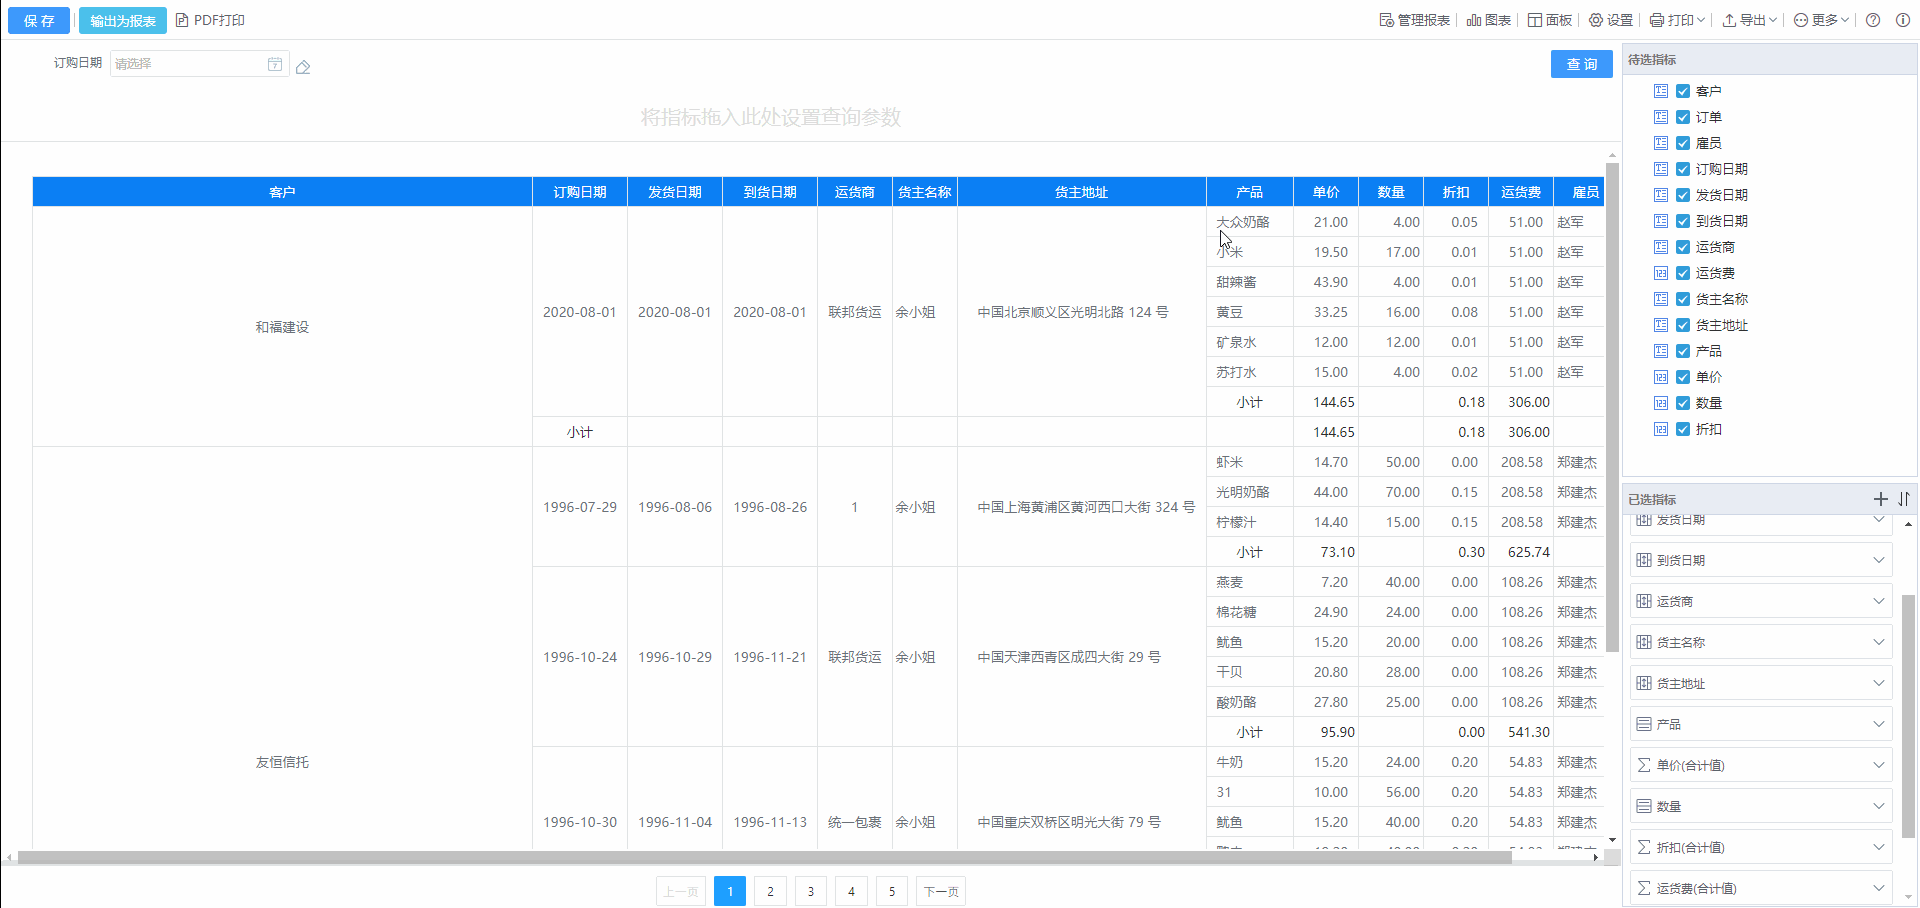Click the sort icon in 已选指标 header

pyautogui.click(x=1904, y=499)
